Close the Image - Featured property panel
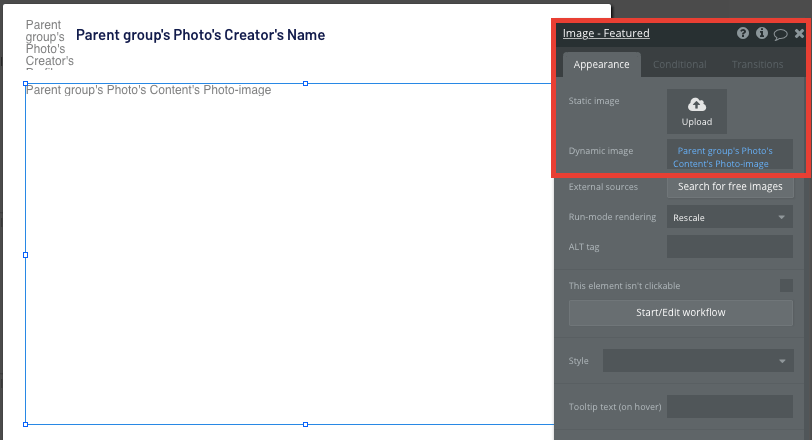 point(799,33)
